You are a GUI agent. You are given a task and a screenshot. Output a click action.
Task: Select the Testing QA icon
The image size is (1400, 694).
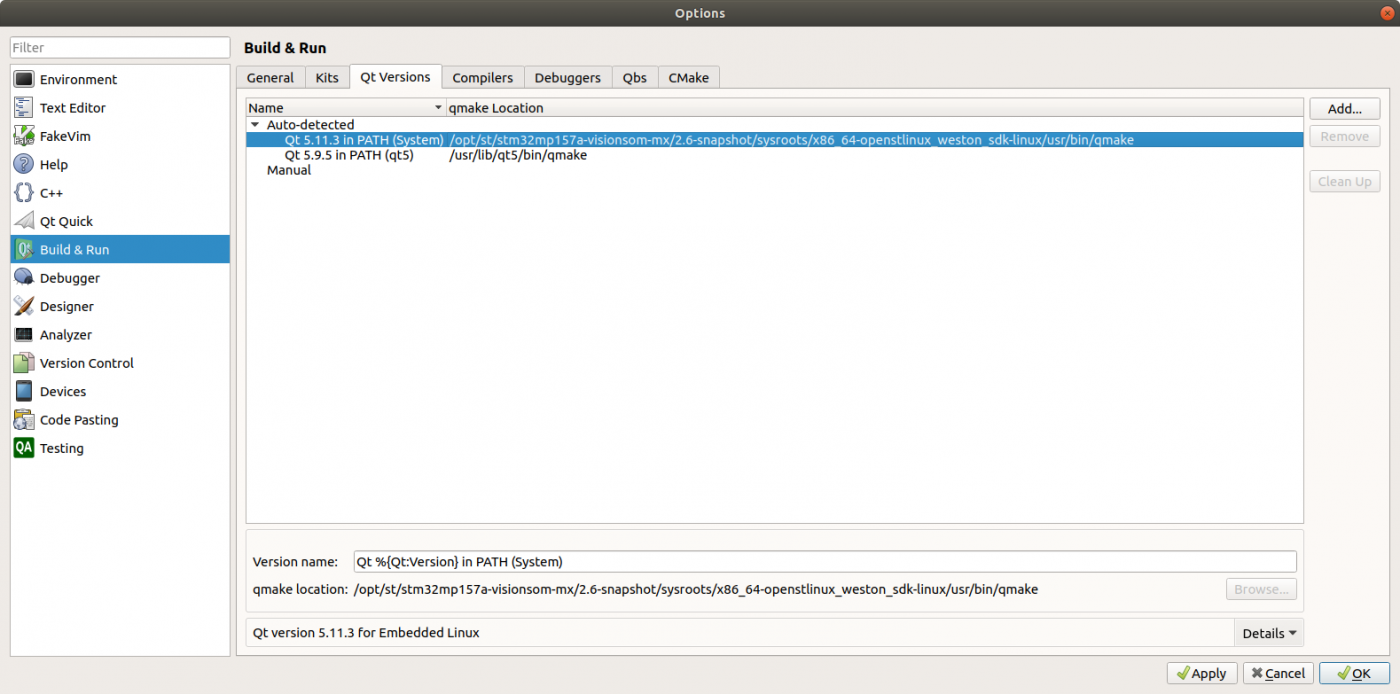(24, 448)
